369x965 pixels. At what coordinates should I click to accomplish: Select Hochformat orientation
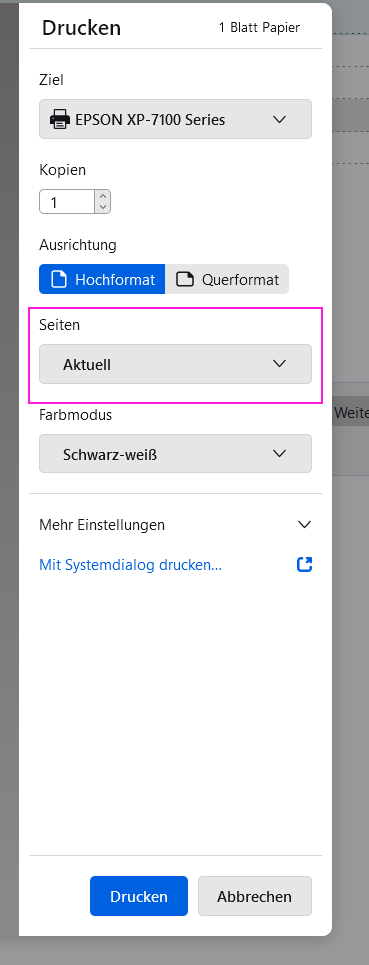pyautogui.click(x=102, y=280)
